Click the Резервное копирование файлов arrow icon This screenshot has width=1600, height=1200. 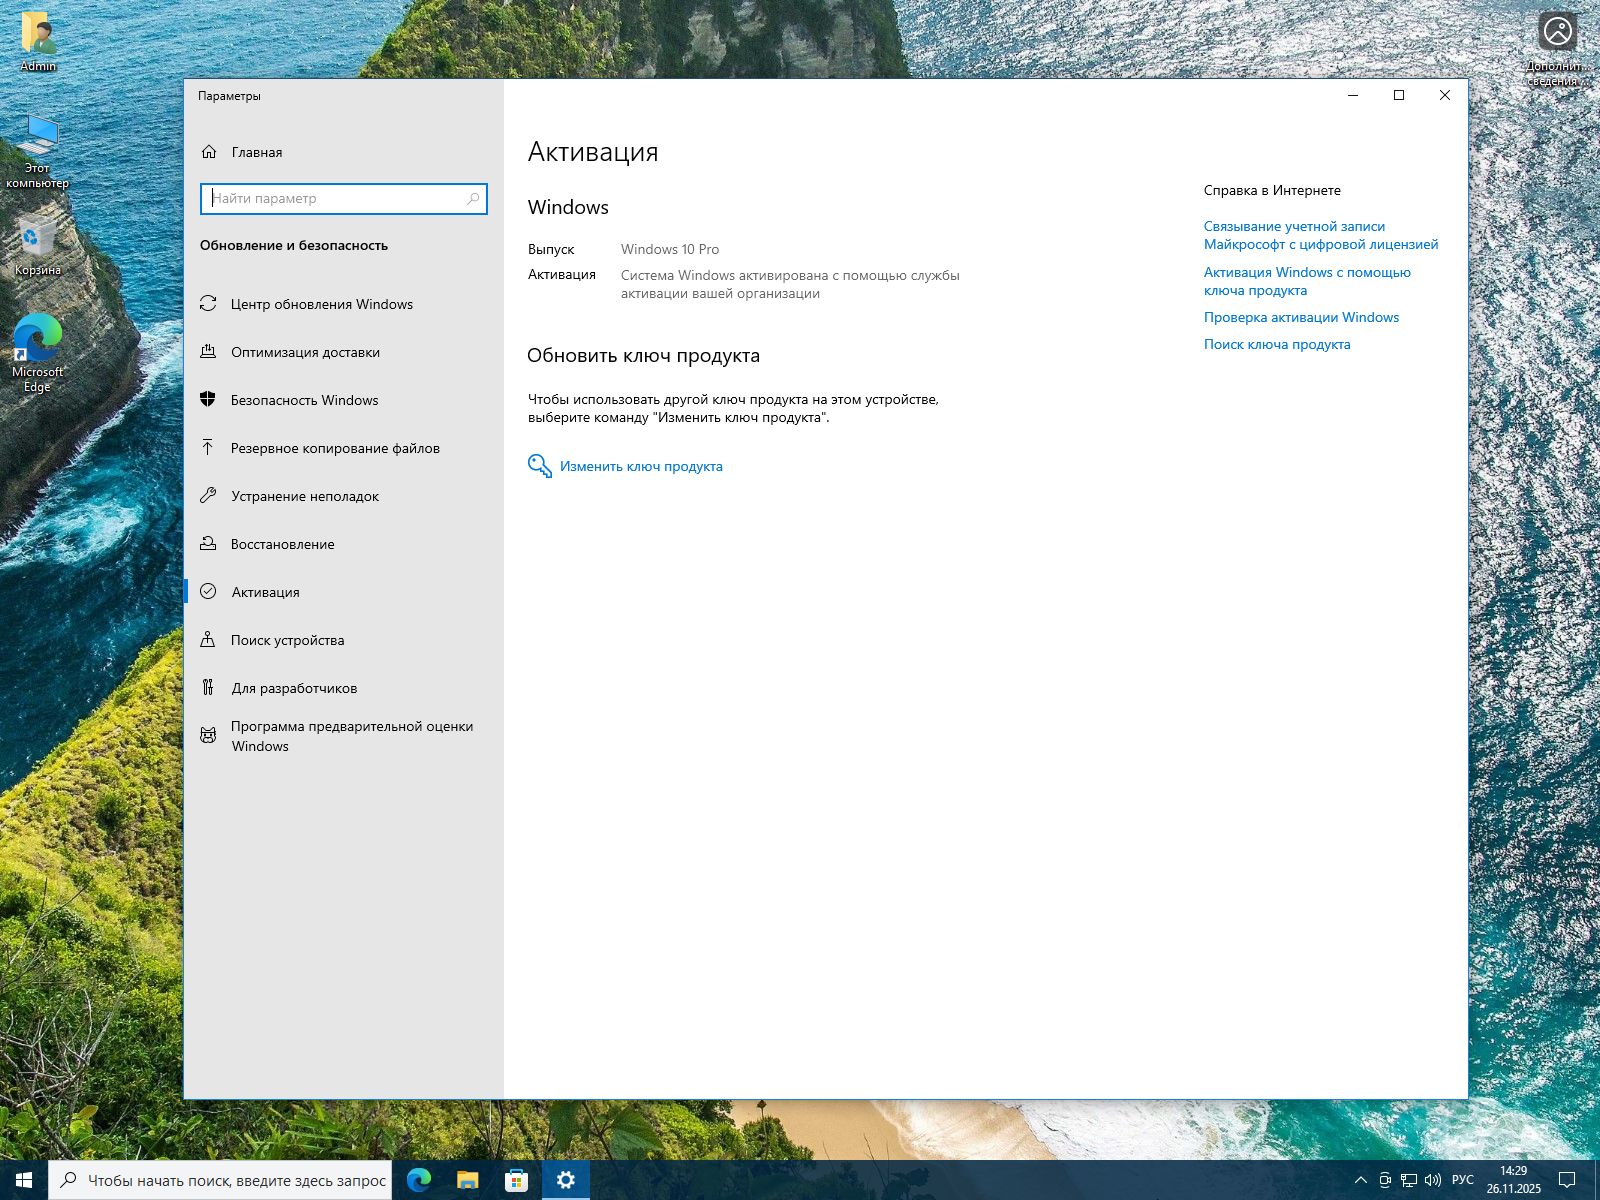point(208,448)
